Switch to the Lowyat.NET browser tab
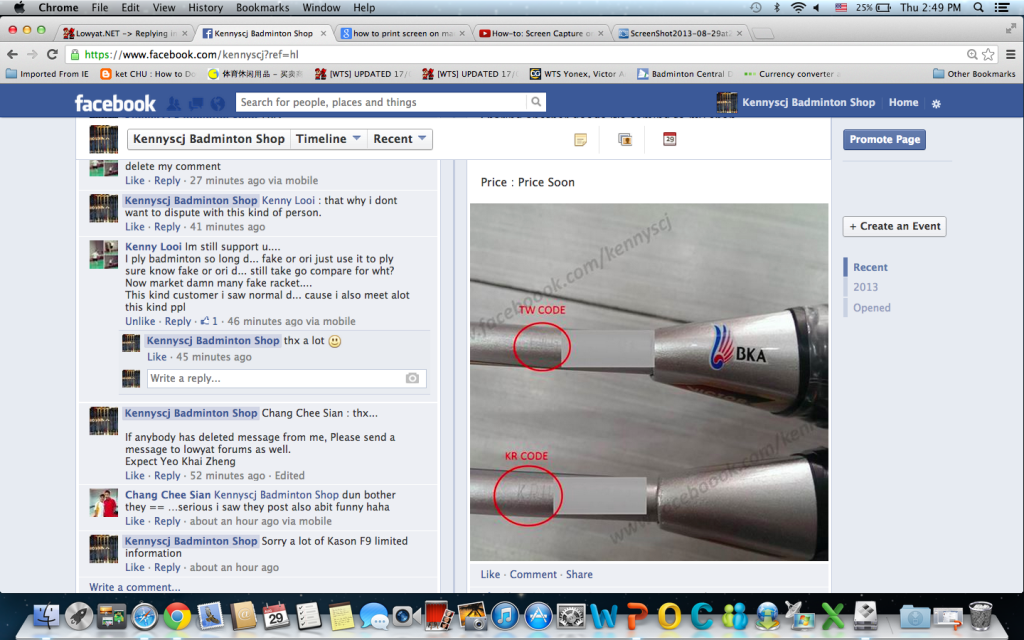The width and height of the screenshot is (1024, 640). 120,33
